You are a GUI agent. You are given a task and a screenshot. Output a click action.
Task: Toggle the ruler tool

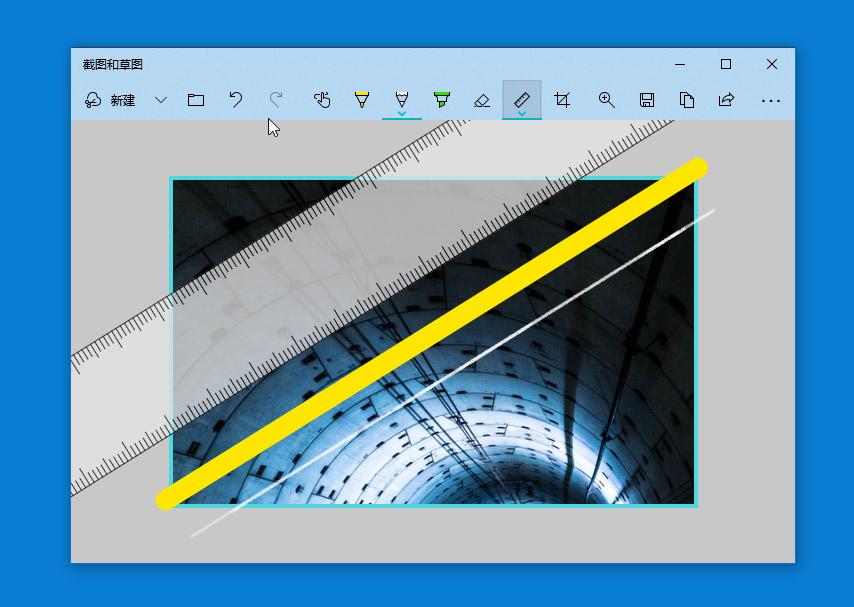[x=522, y=99]
